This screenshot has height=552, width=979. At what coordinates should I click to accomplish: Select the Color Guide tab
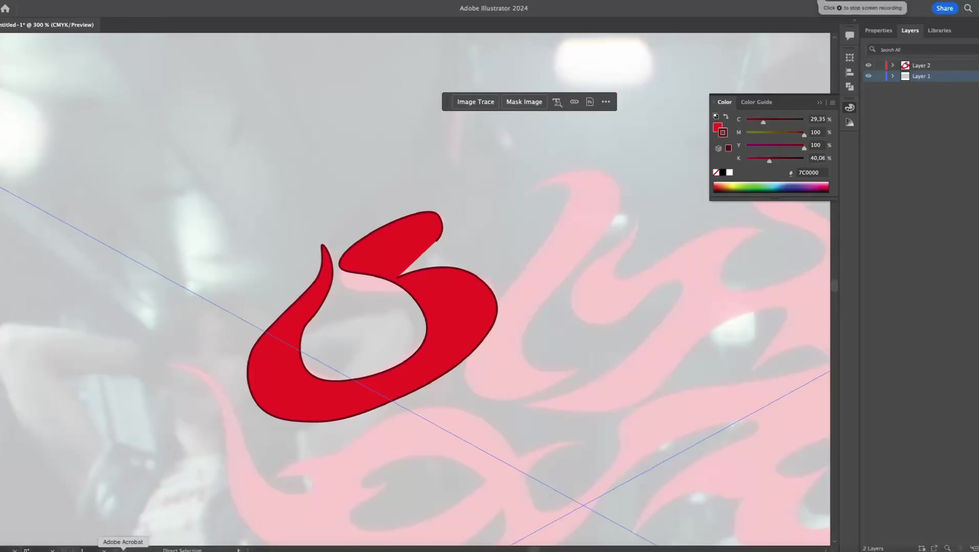[756, 102]
